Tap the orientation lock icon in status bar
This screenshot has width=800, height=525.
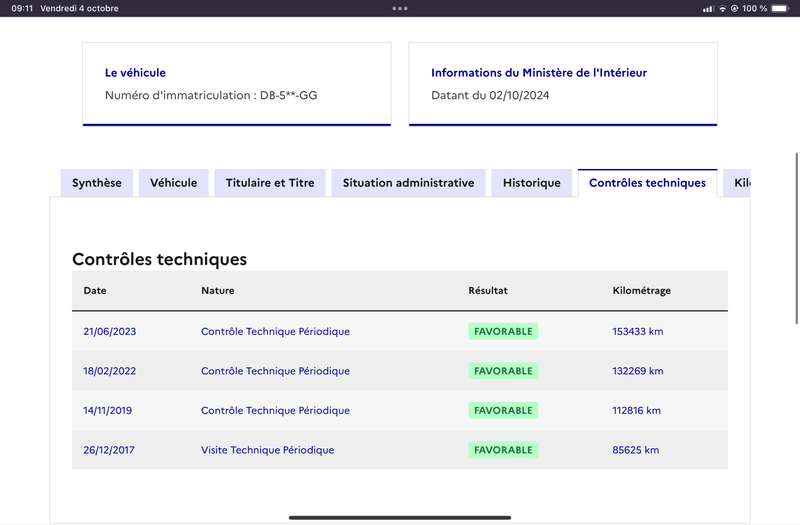coord(735,9)
